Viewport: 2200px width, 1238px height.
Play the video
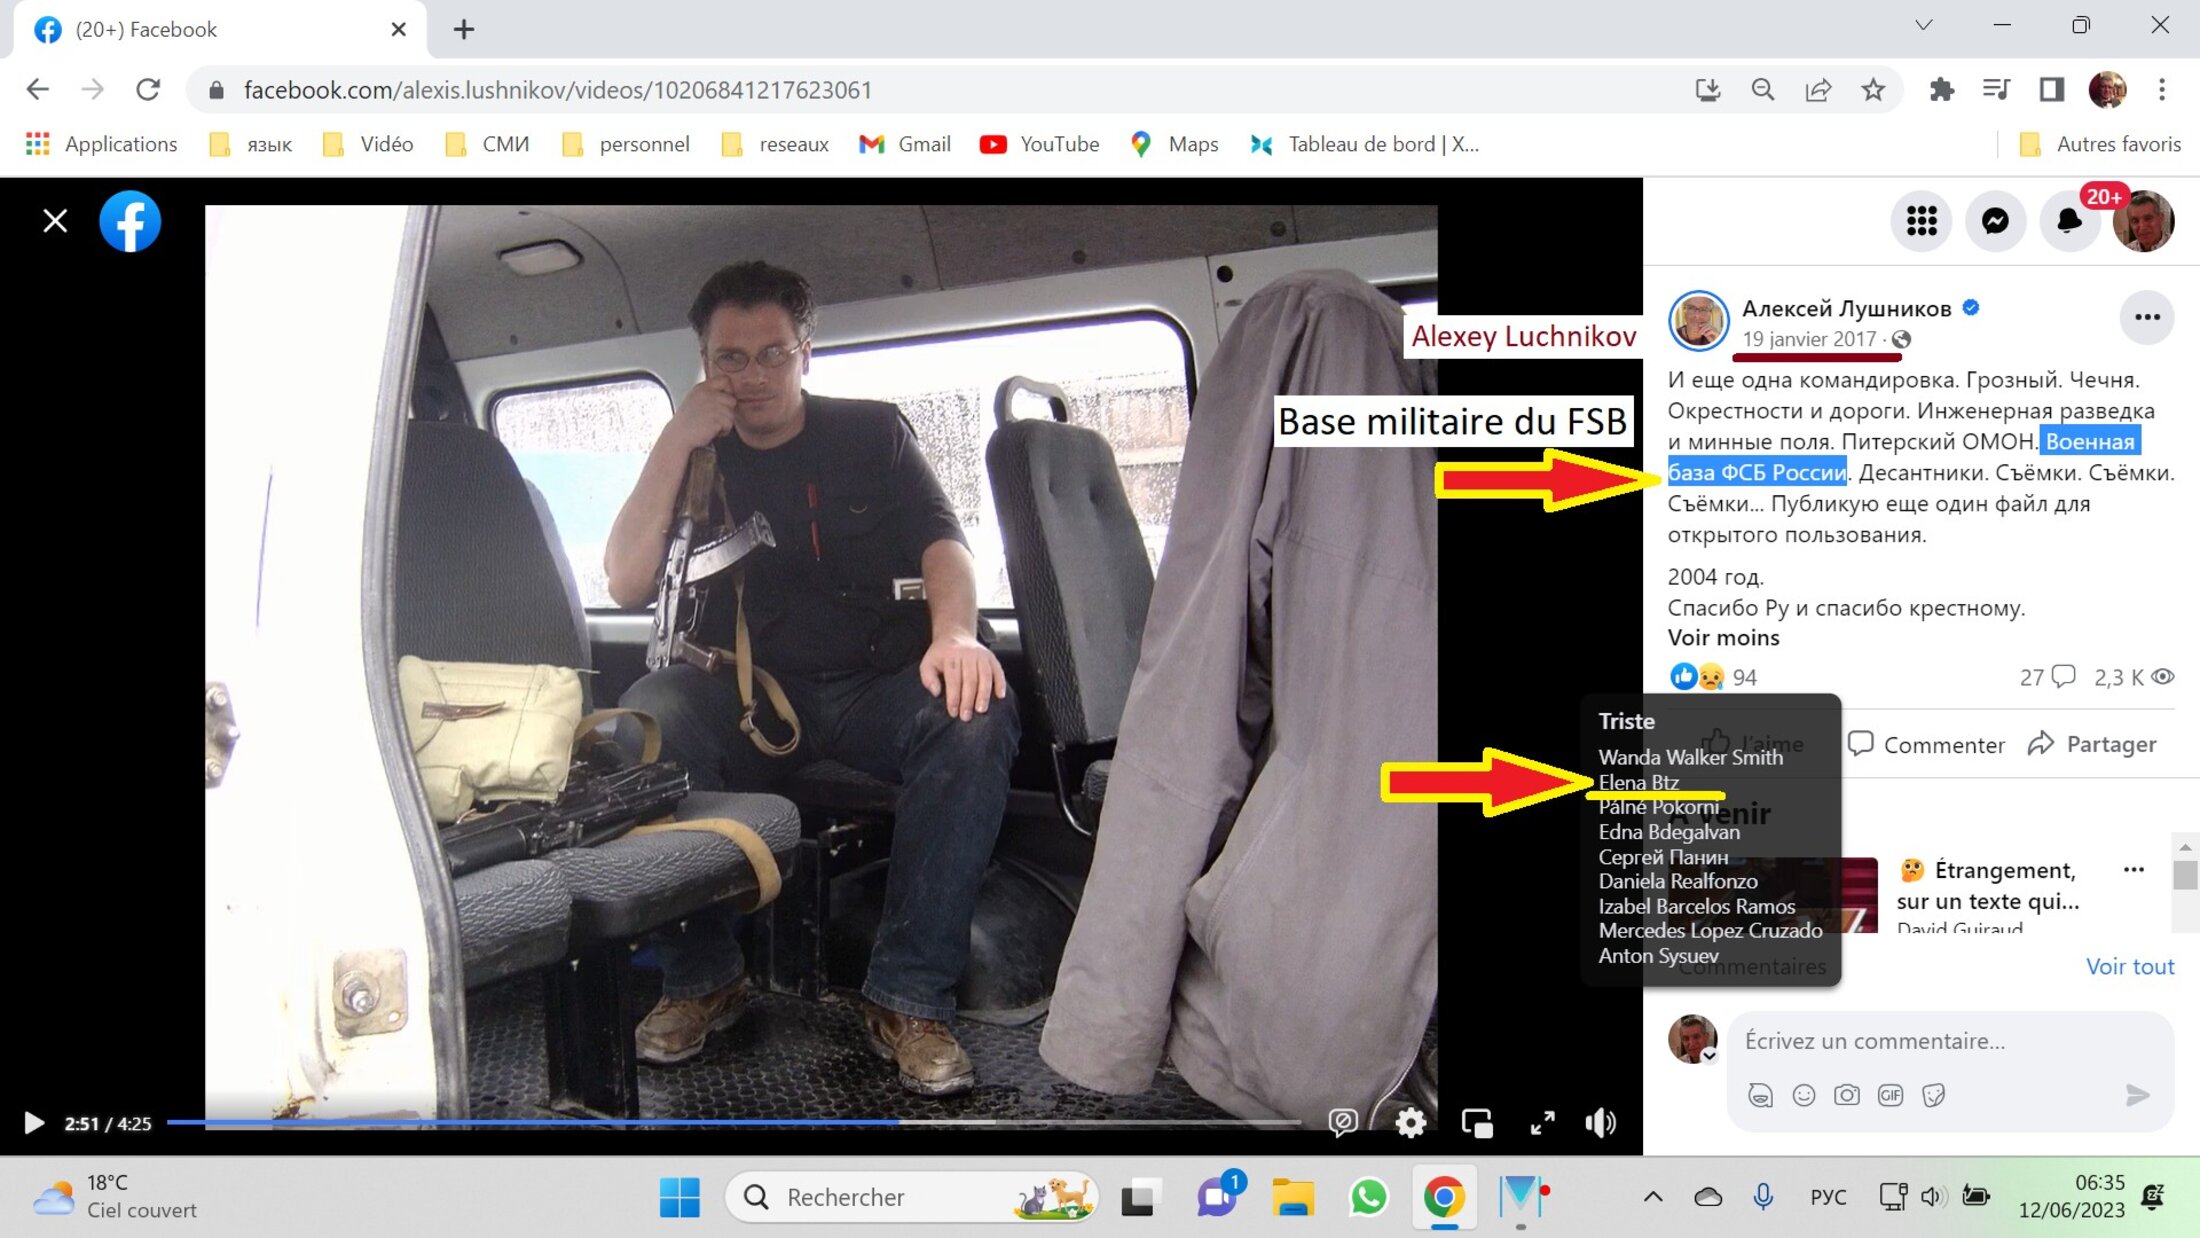[33, 1123]
